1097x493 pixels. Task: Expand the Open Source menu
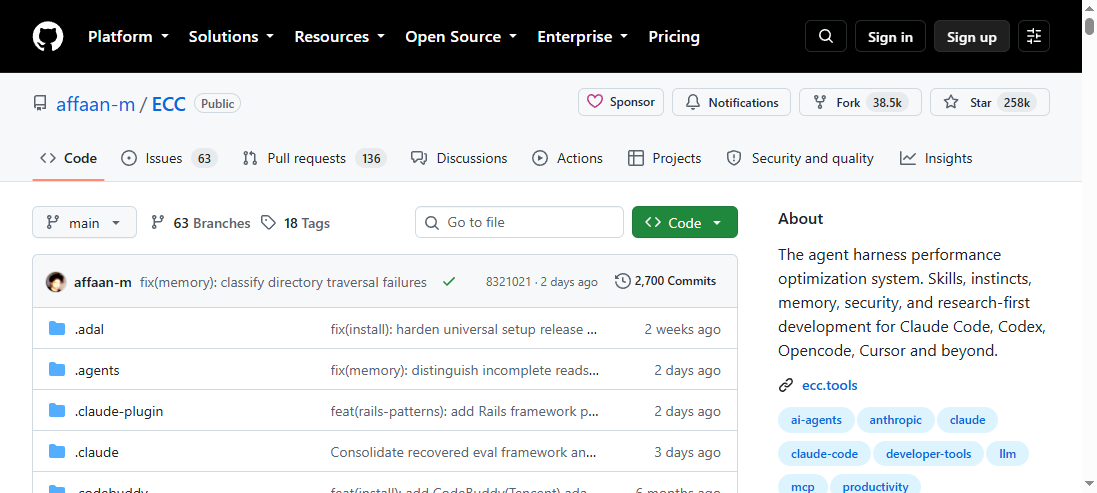coord(460,36)
